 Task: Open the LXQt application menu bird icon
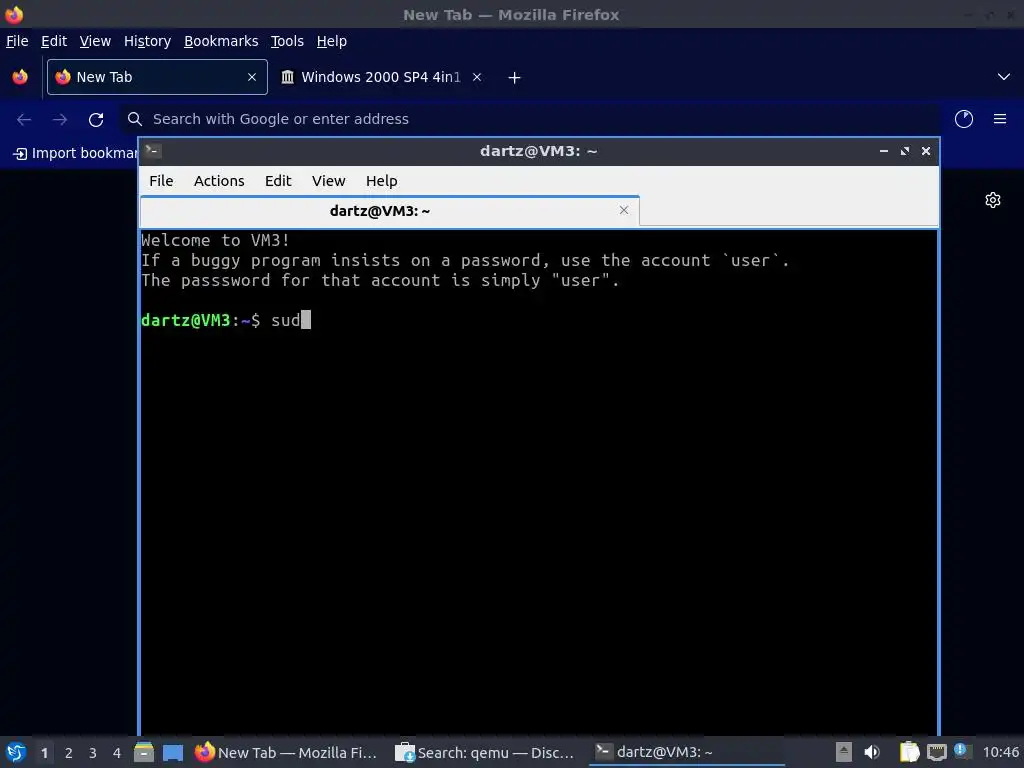point(16,752)
